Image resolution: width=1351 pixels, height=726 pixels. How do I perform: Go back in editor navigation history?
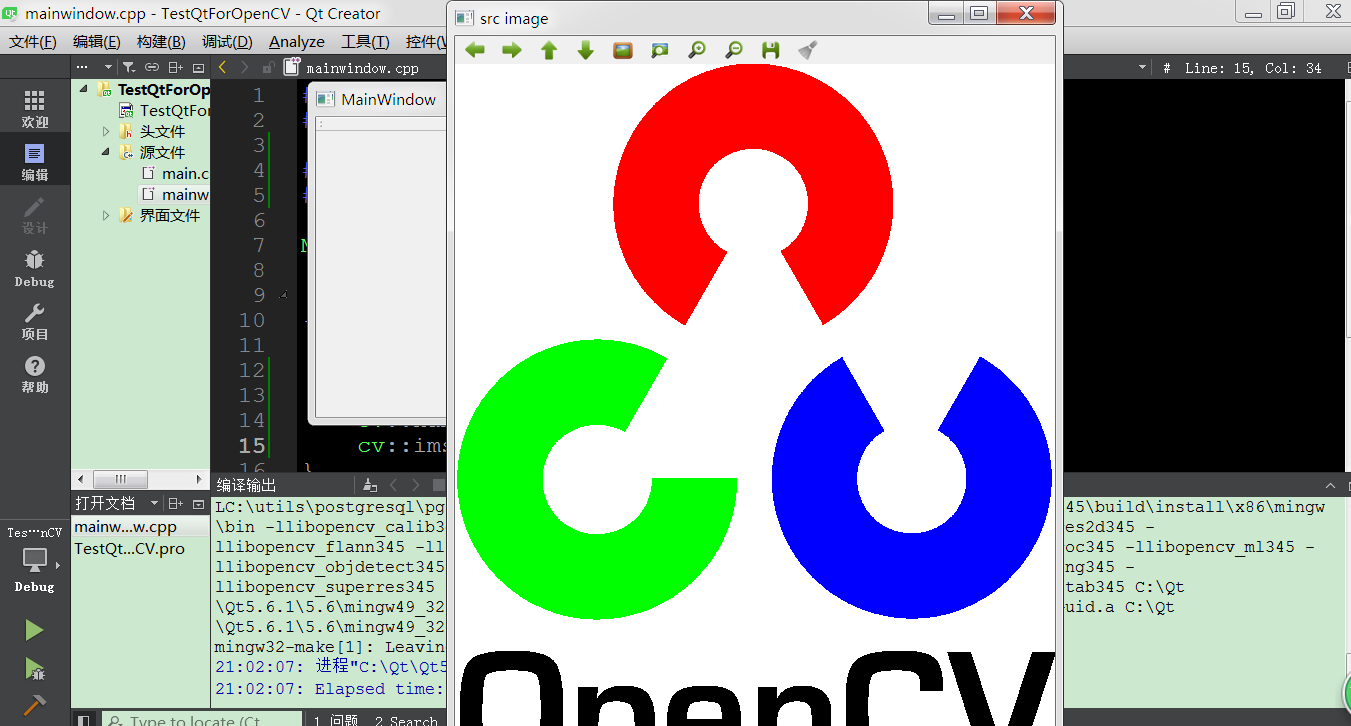coord(222,68)
